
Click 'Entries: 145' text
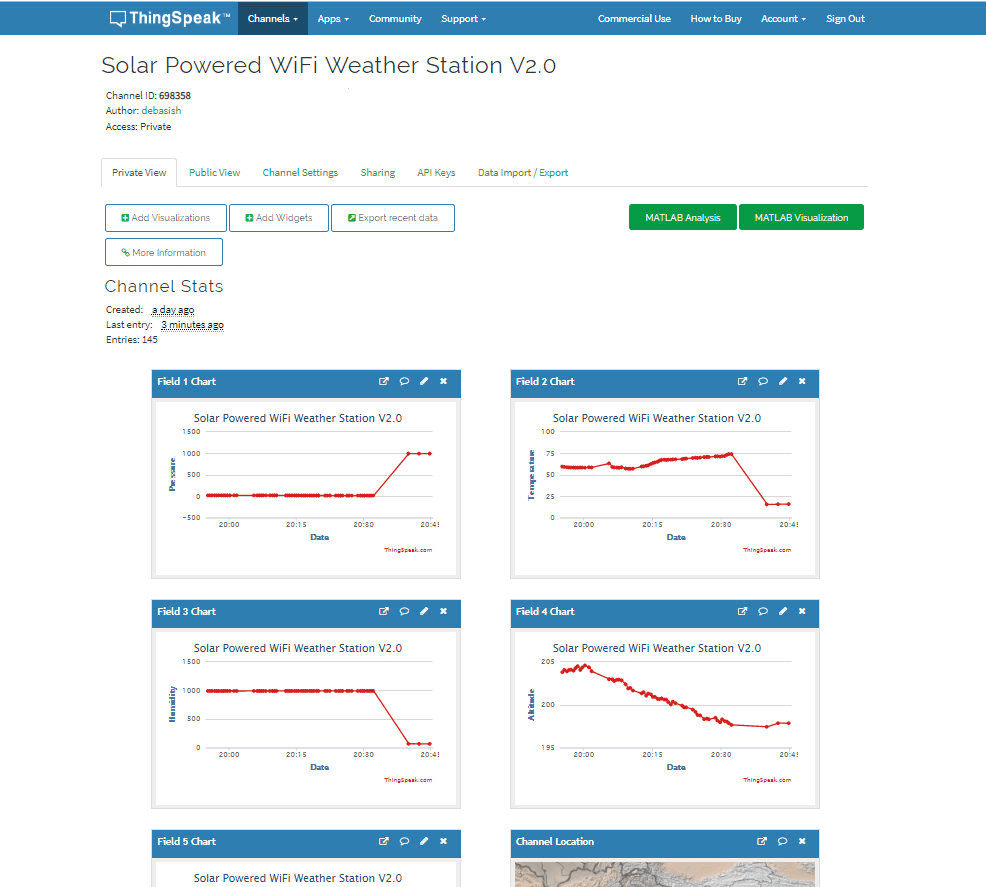pyautogui.click(x=131, y=339)
